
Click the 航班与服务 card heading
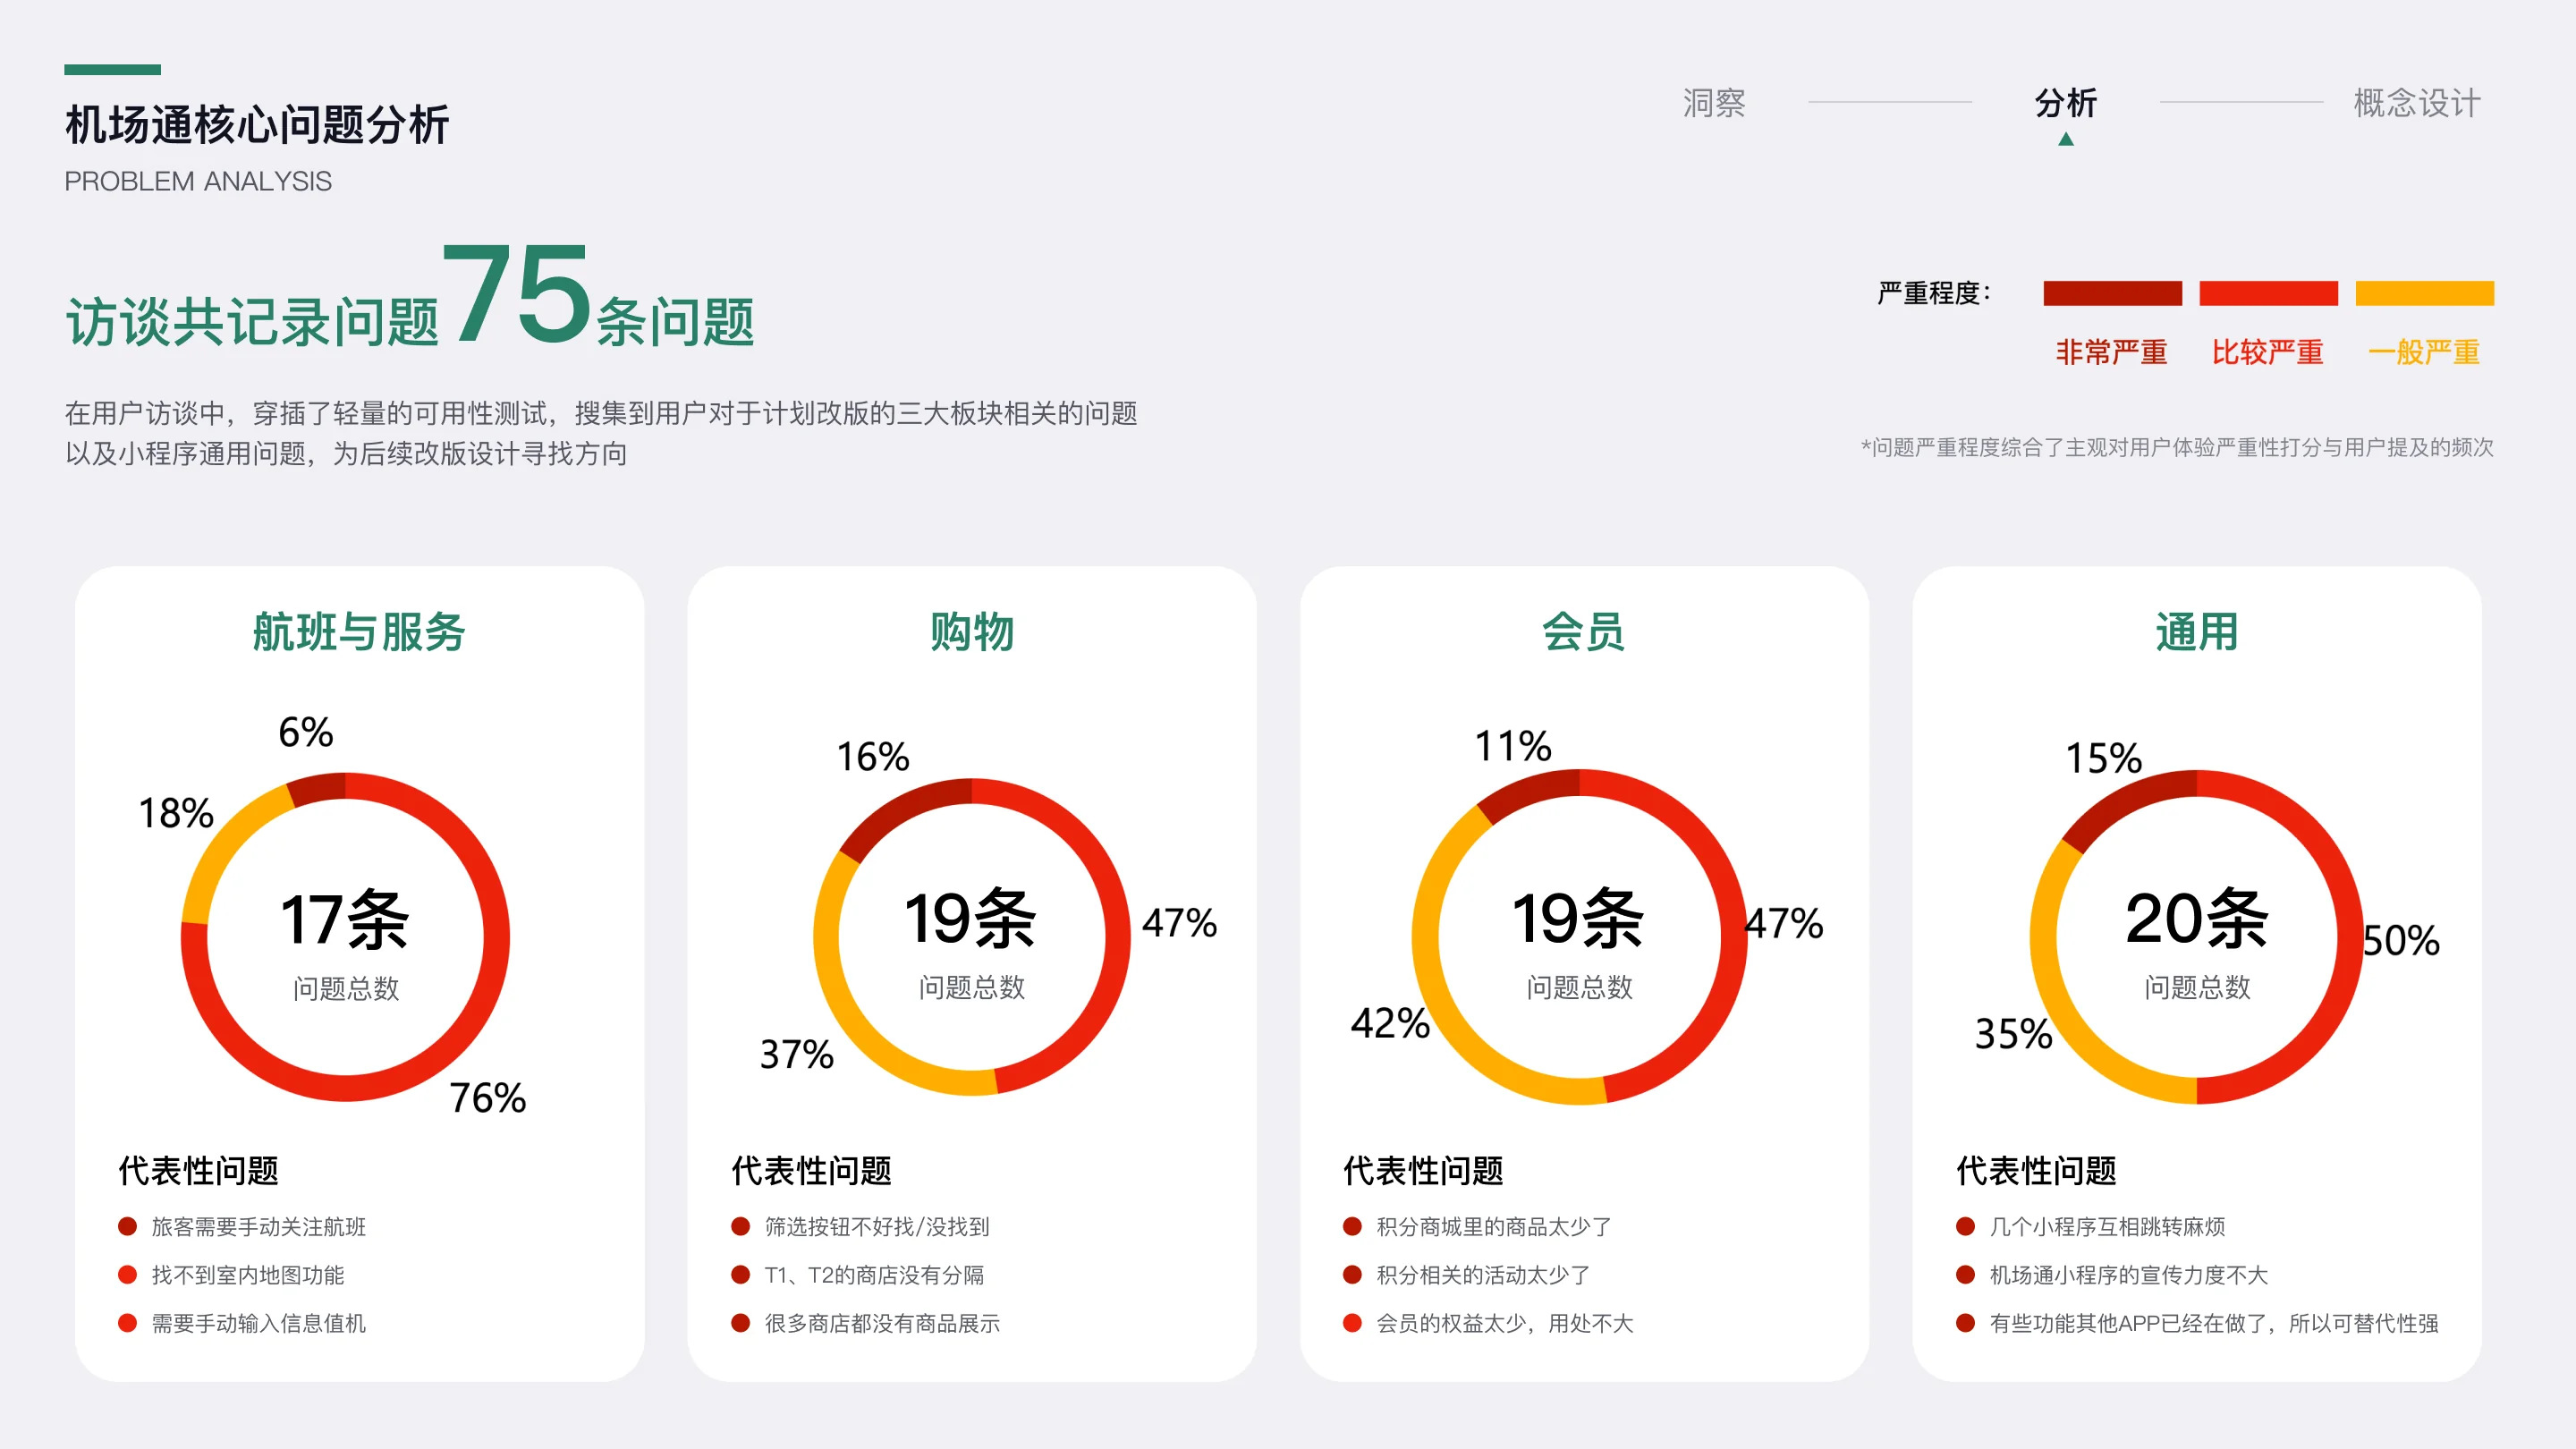[359, 632]
